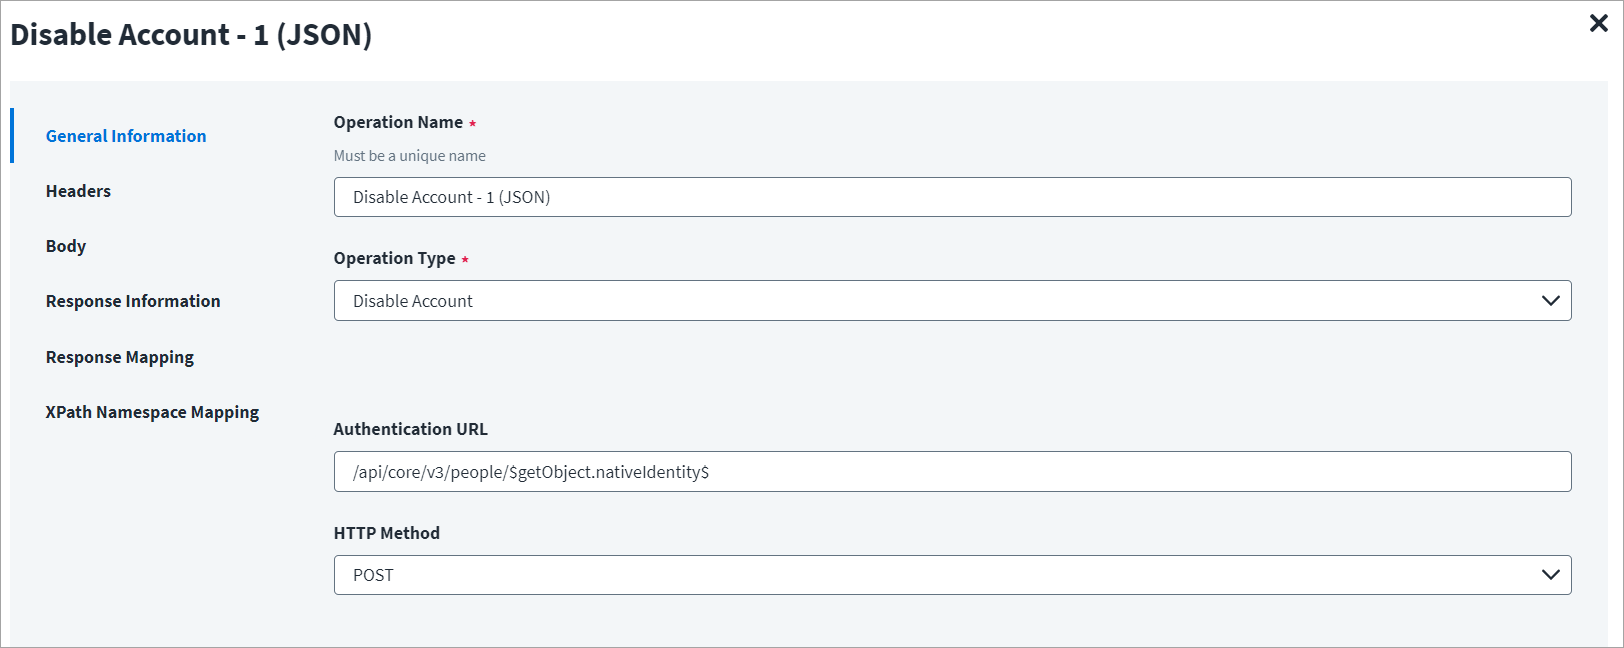
Task: Expand the HTTP Method chevron arrow
Action: point(1550,575)
